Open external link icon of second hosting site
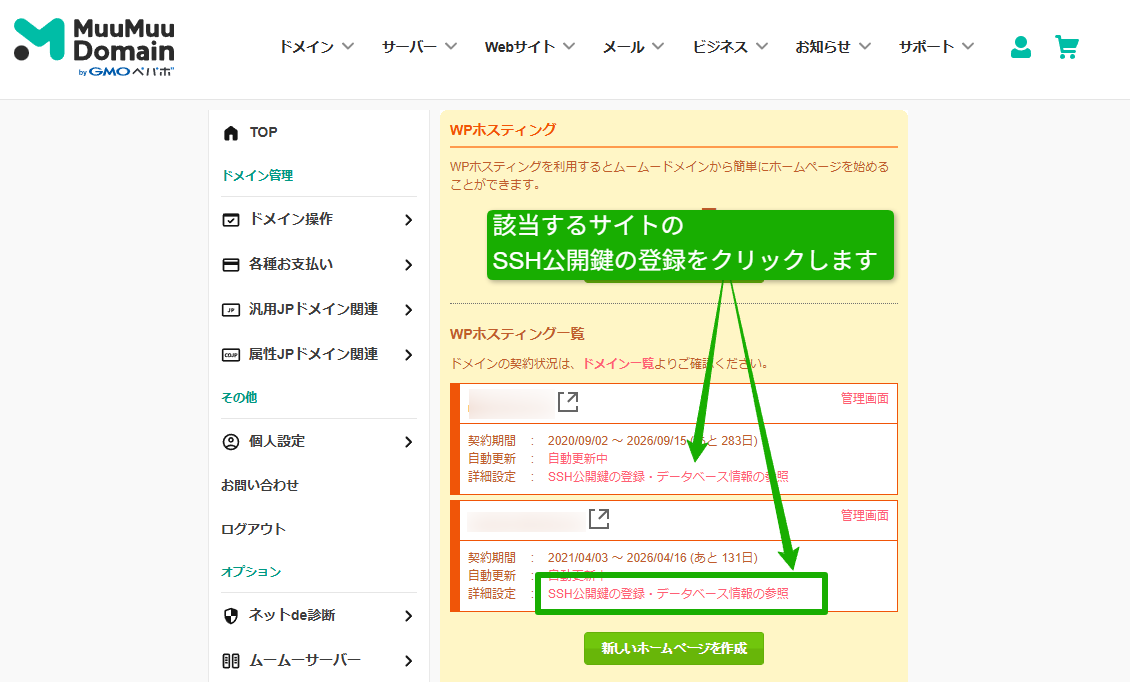1130x682 pixels. click(599, 519)
